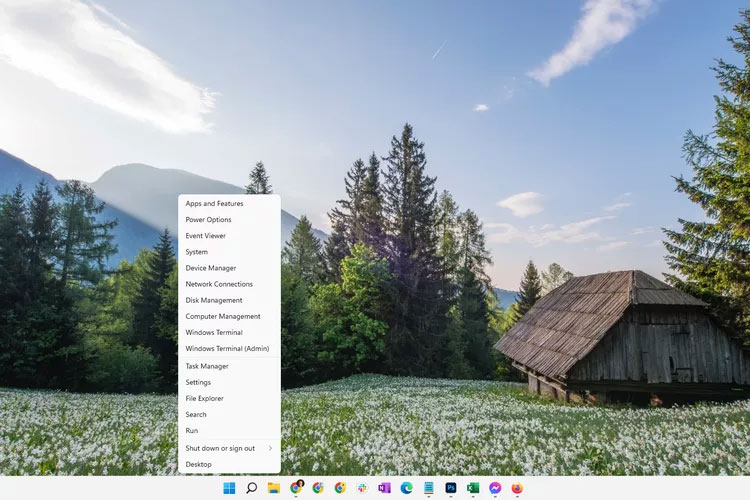750x500 pixels.
Task: Switch to the Notepad taskbar icon
Action: pyautogui.click(x=429, y=488)
